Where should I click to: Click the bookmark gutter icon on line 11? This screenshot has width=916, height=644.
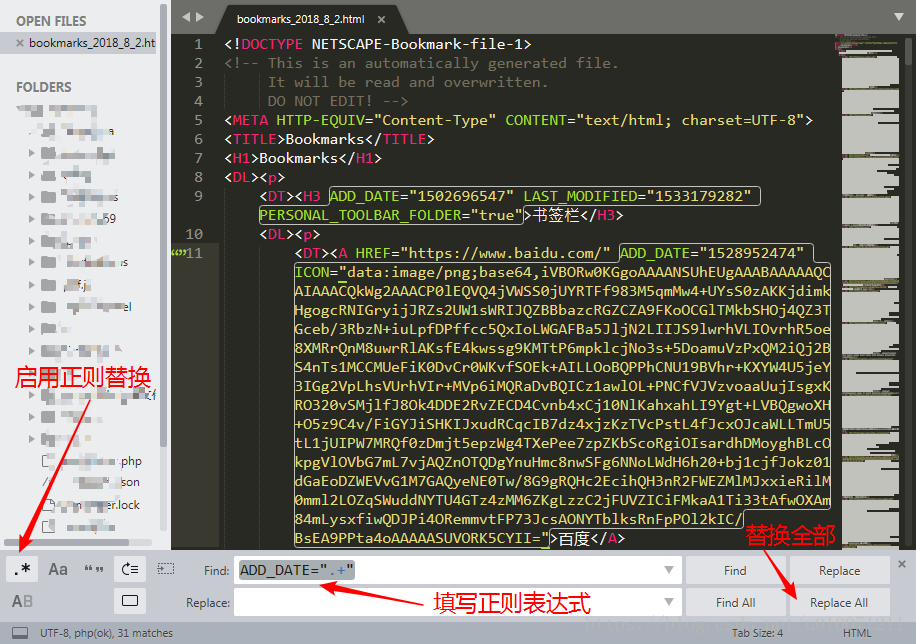[x=178, y=252]
